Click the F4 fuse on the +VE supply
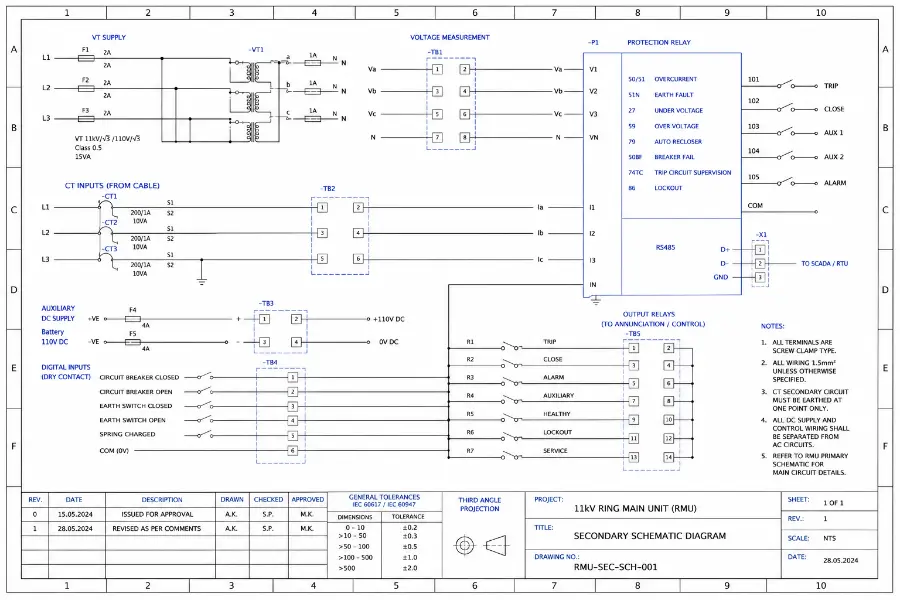This screenshot has height=600, width=900. [x=133, y=319]
